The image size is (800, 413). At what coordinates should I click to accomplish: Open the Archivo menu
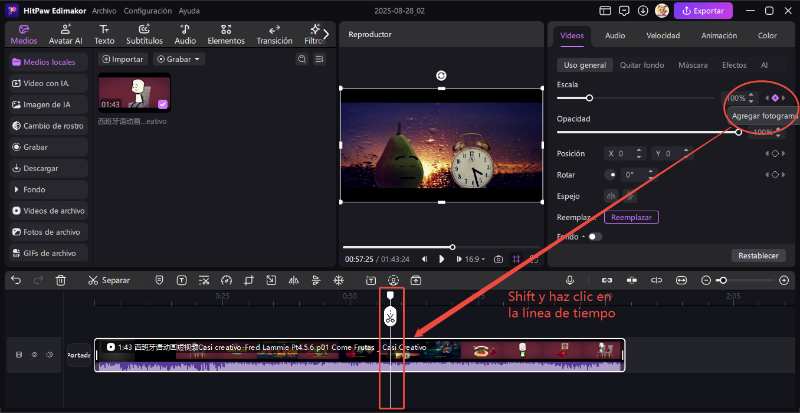pyautogui.click(x=104, y=10)
